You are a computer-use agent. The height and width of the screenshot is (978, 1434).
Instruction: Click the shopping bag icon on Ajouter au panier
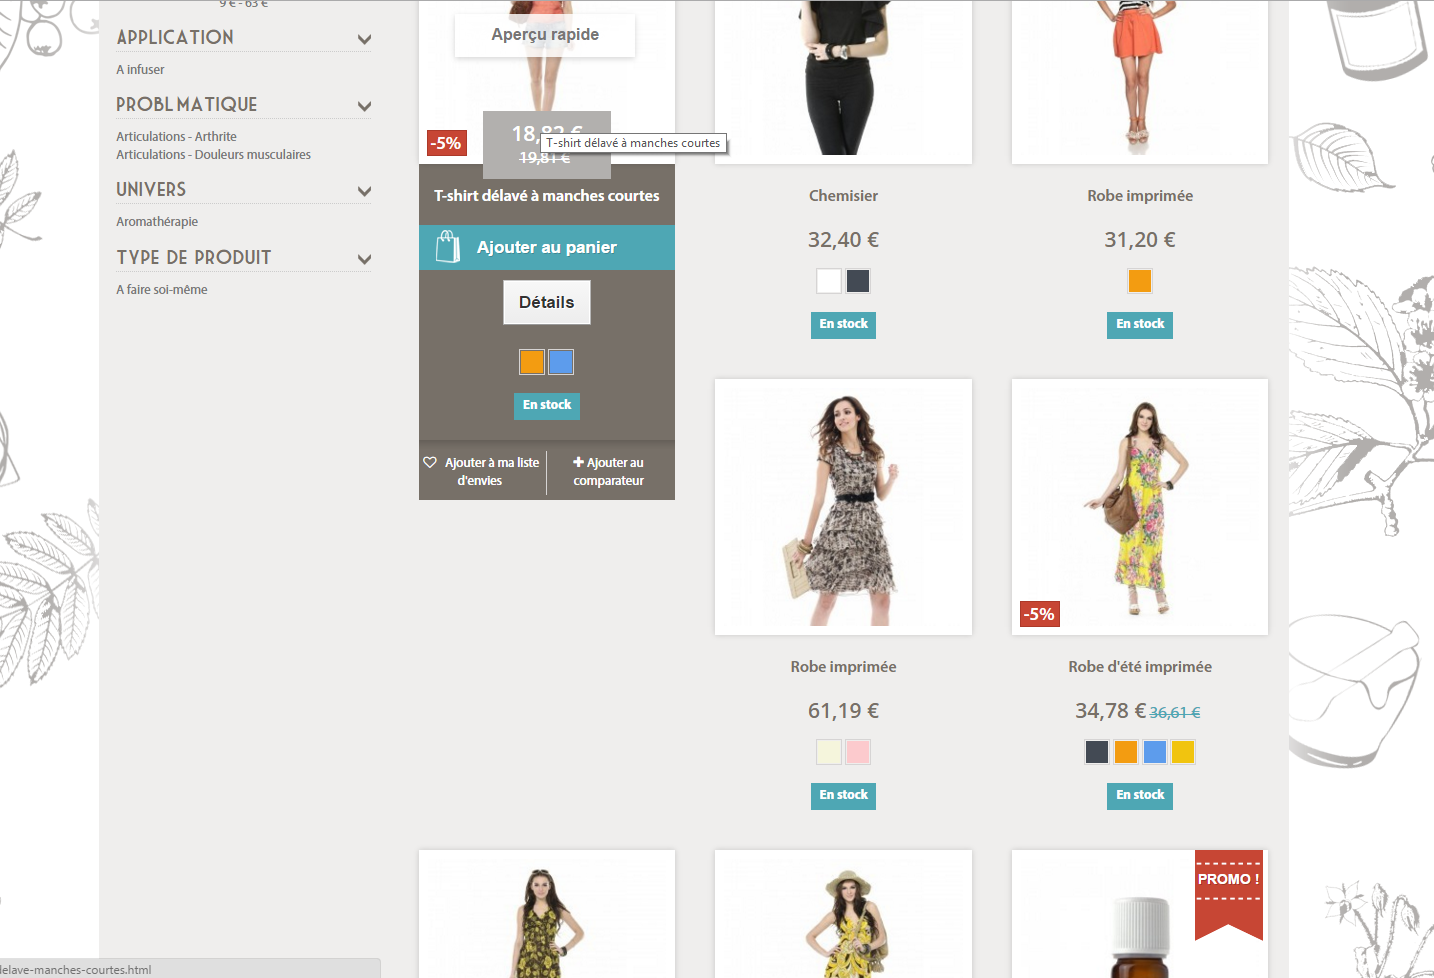[x=448, y=247]
